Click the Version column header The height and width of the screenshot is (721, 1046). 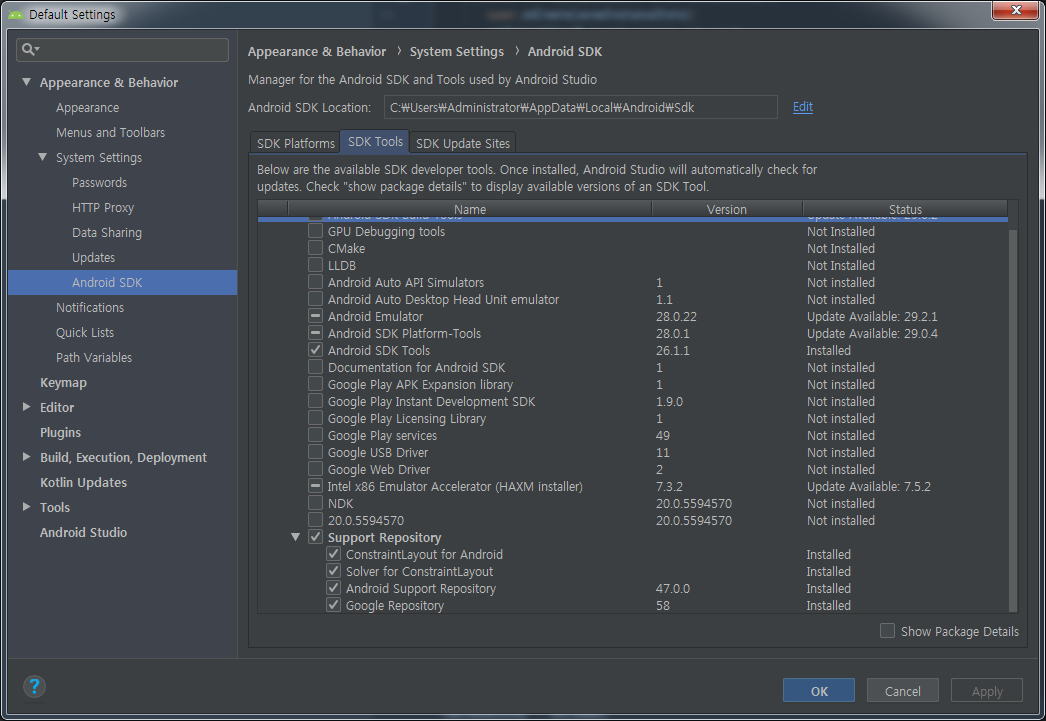727,209
